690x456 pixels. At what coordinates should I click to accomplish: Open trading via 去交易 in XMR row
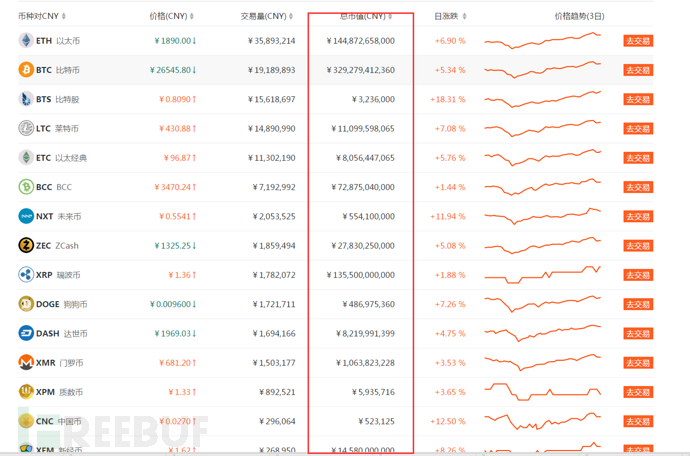pos(638,363)
